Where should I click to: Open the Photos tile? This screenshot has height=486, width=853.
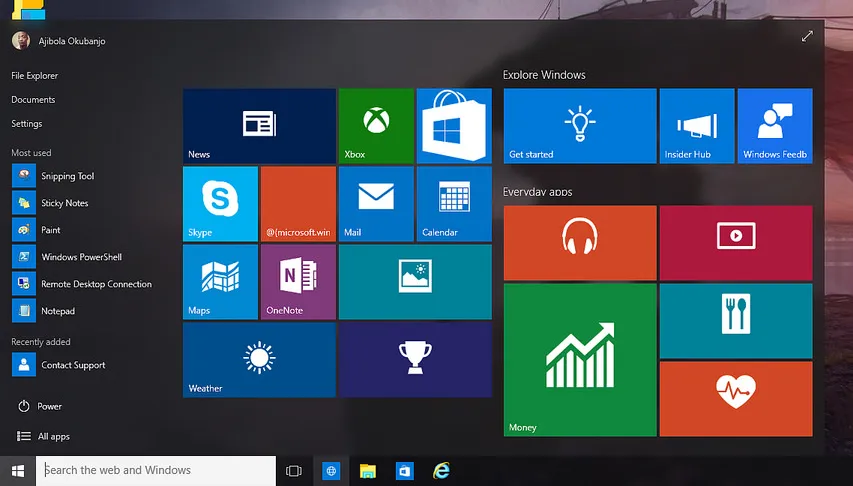point(415,282)
